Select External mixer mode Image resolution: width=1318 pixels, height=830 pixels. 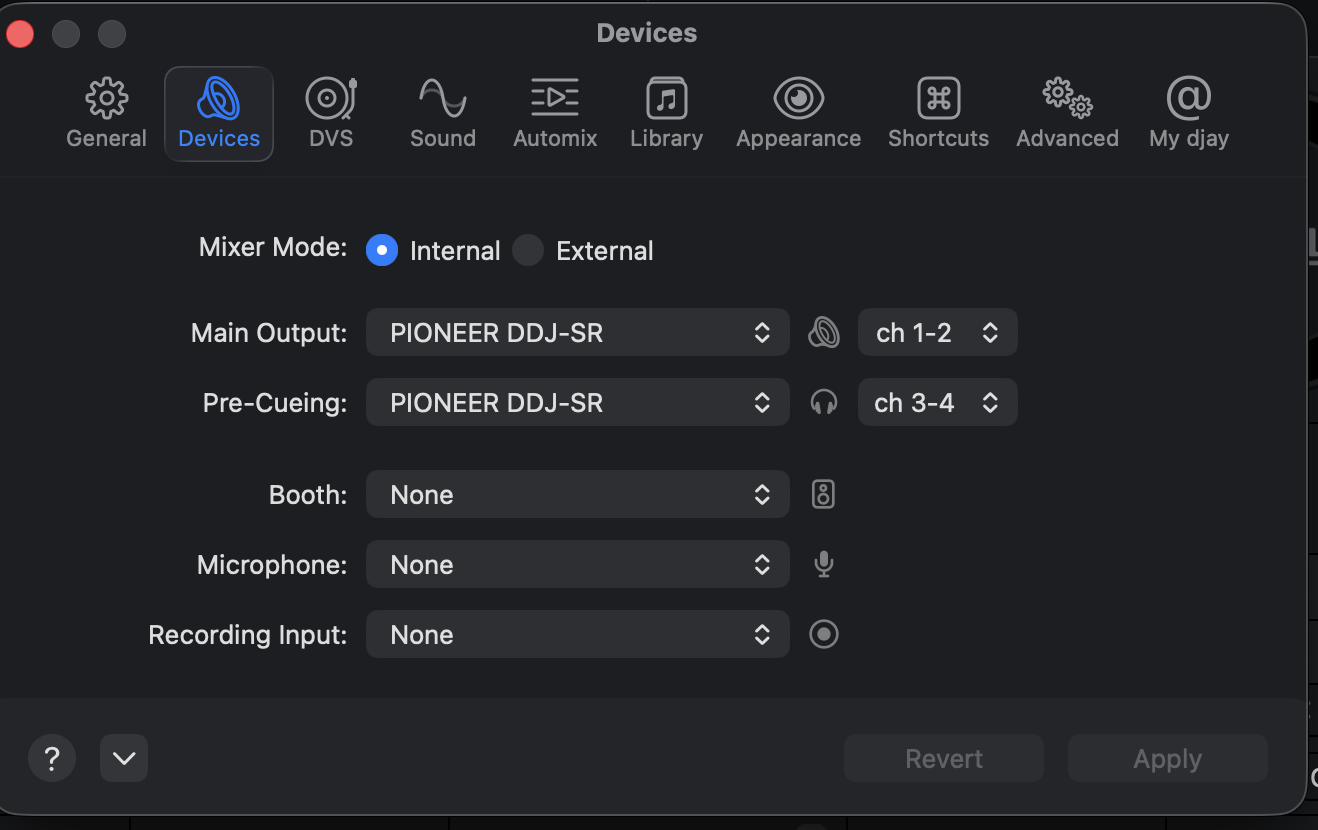tap(528, 250)
